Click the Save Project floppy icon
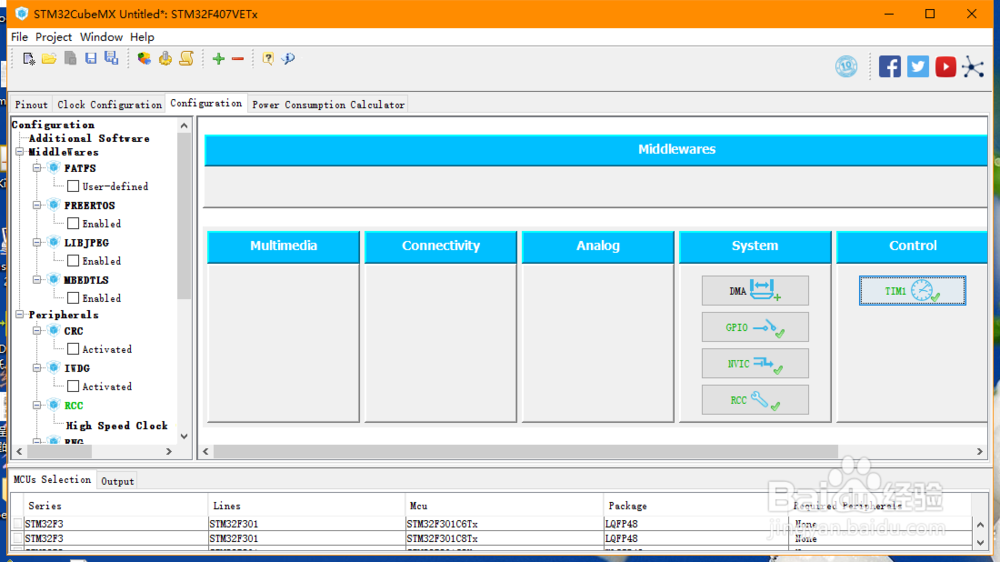Image resolution: width=1000 pixels, height=562 pixels. click(91, 59)
